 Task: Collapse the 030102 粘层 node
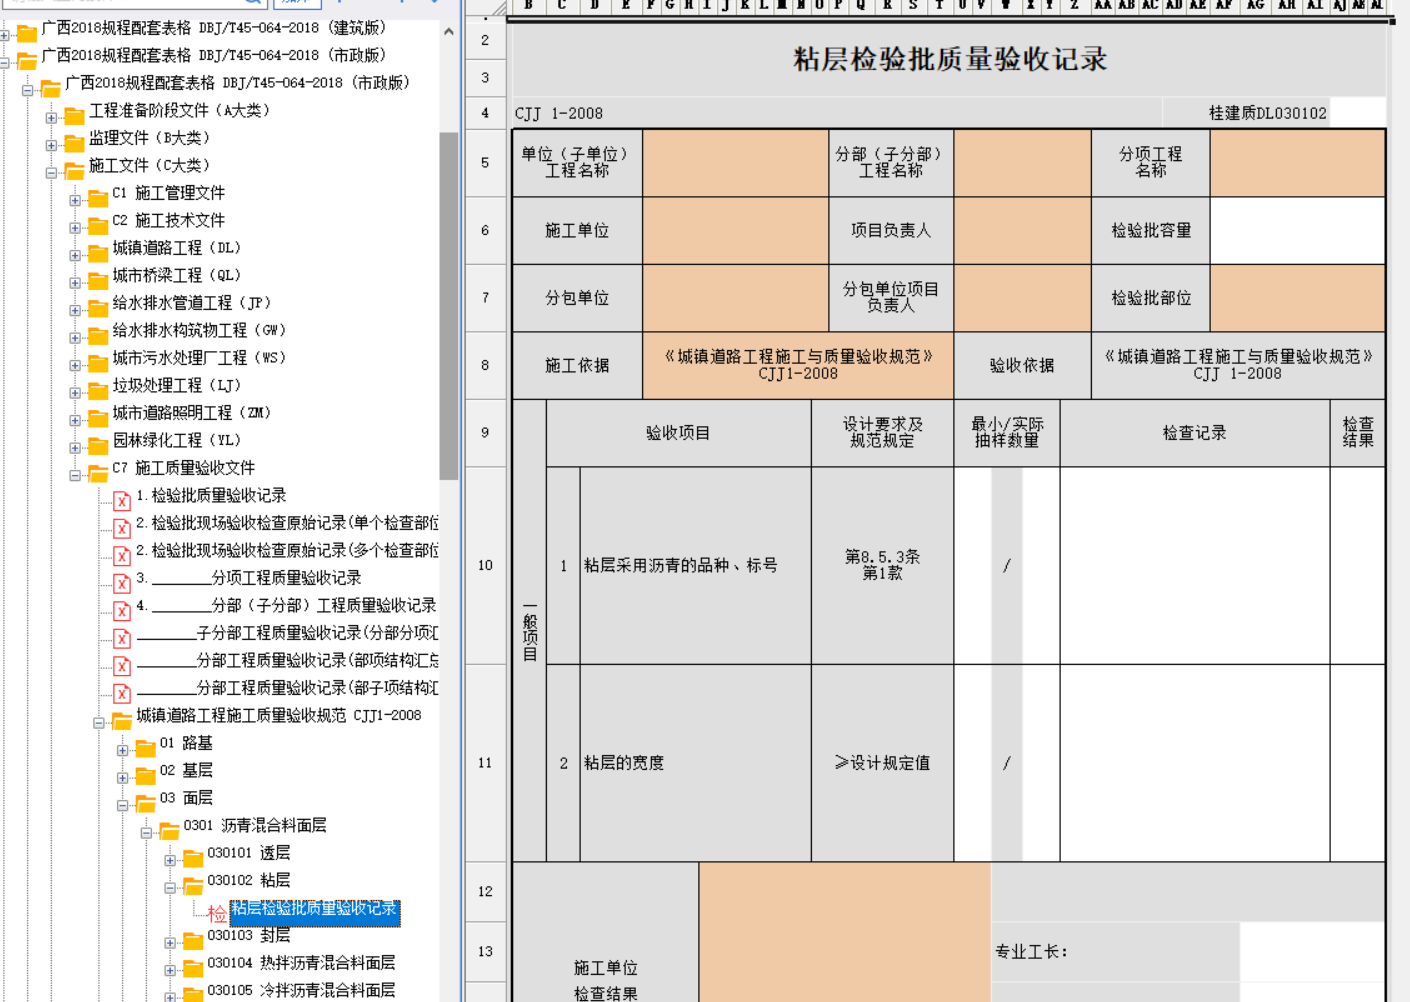[x=170, y=888]
